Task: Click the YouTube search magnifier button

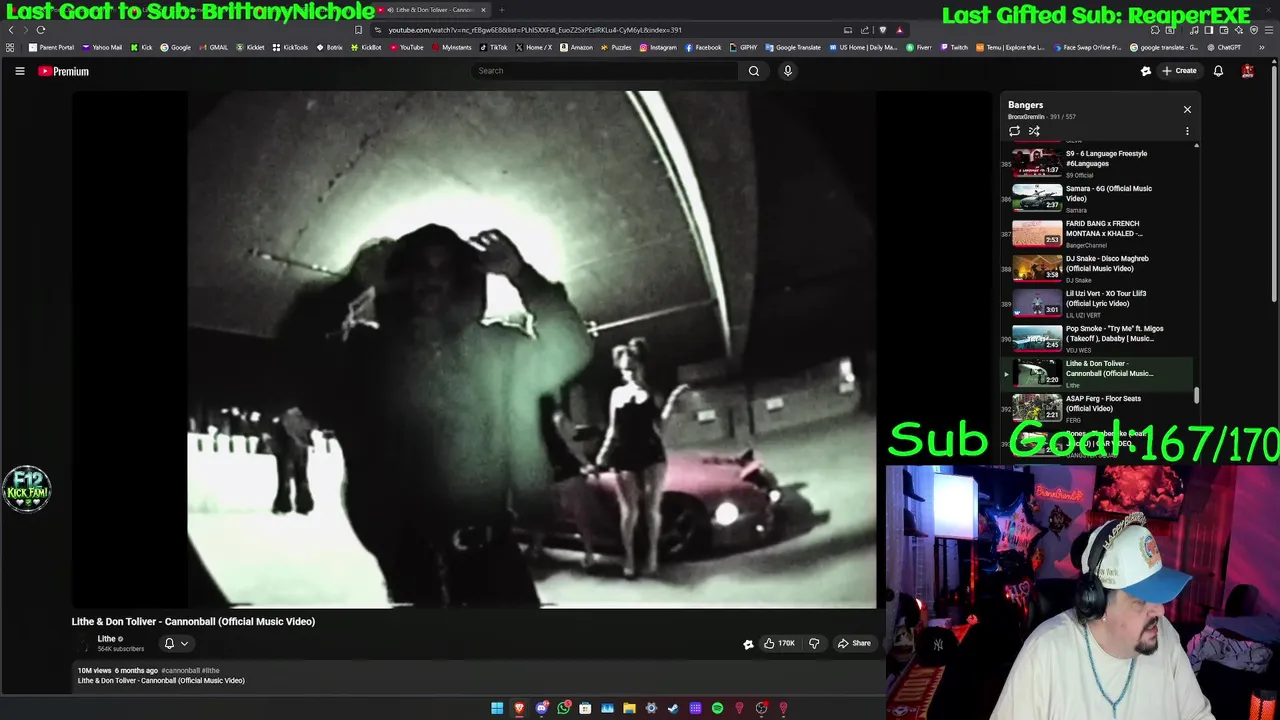Action: tap(754, 71)
